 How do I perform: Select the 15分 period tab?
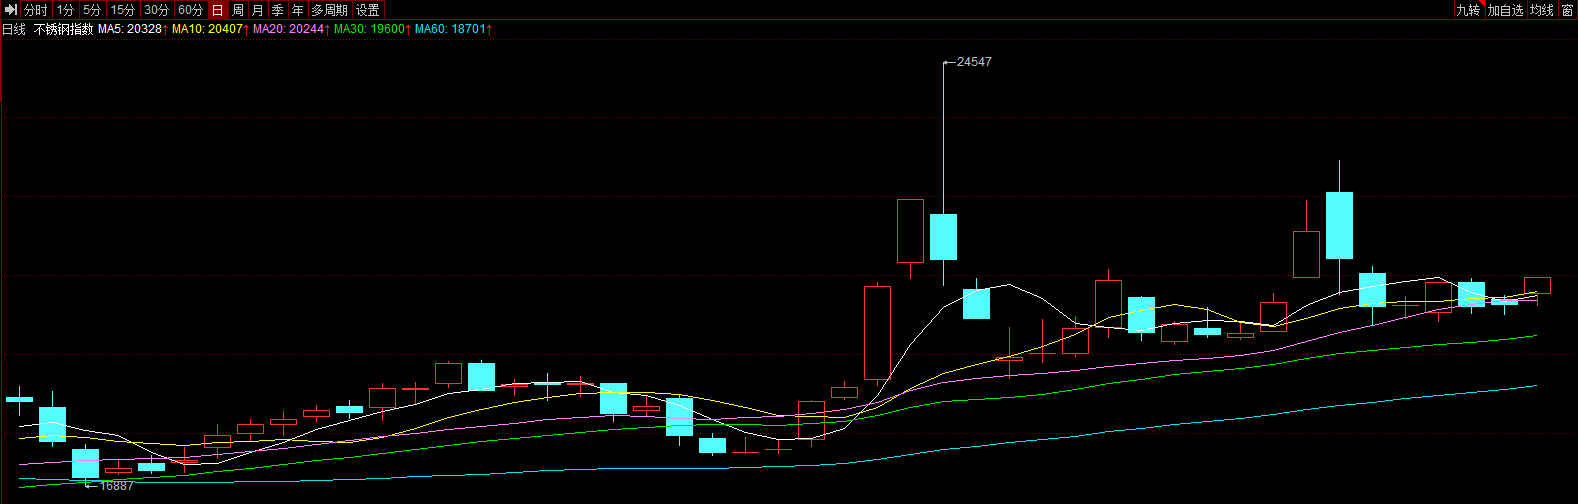[123, 10]
